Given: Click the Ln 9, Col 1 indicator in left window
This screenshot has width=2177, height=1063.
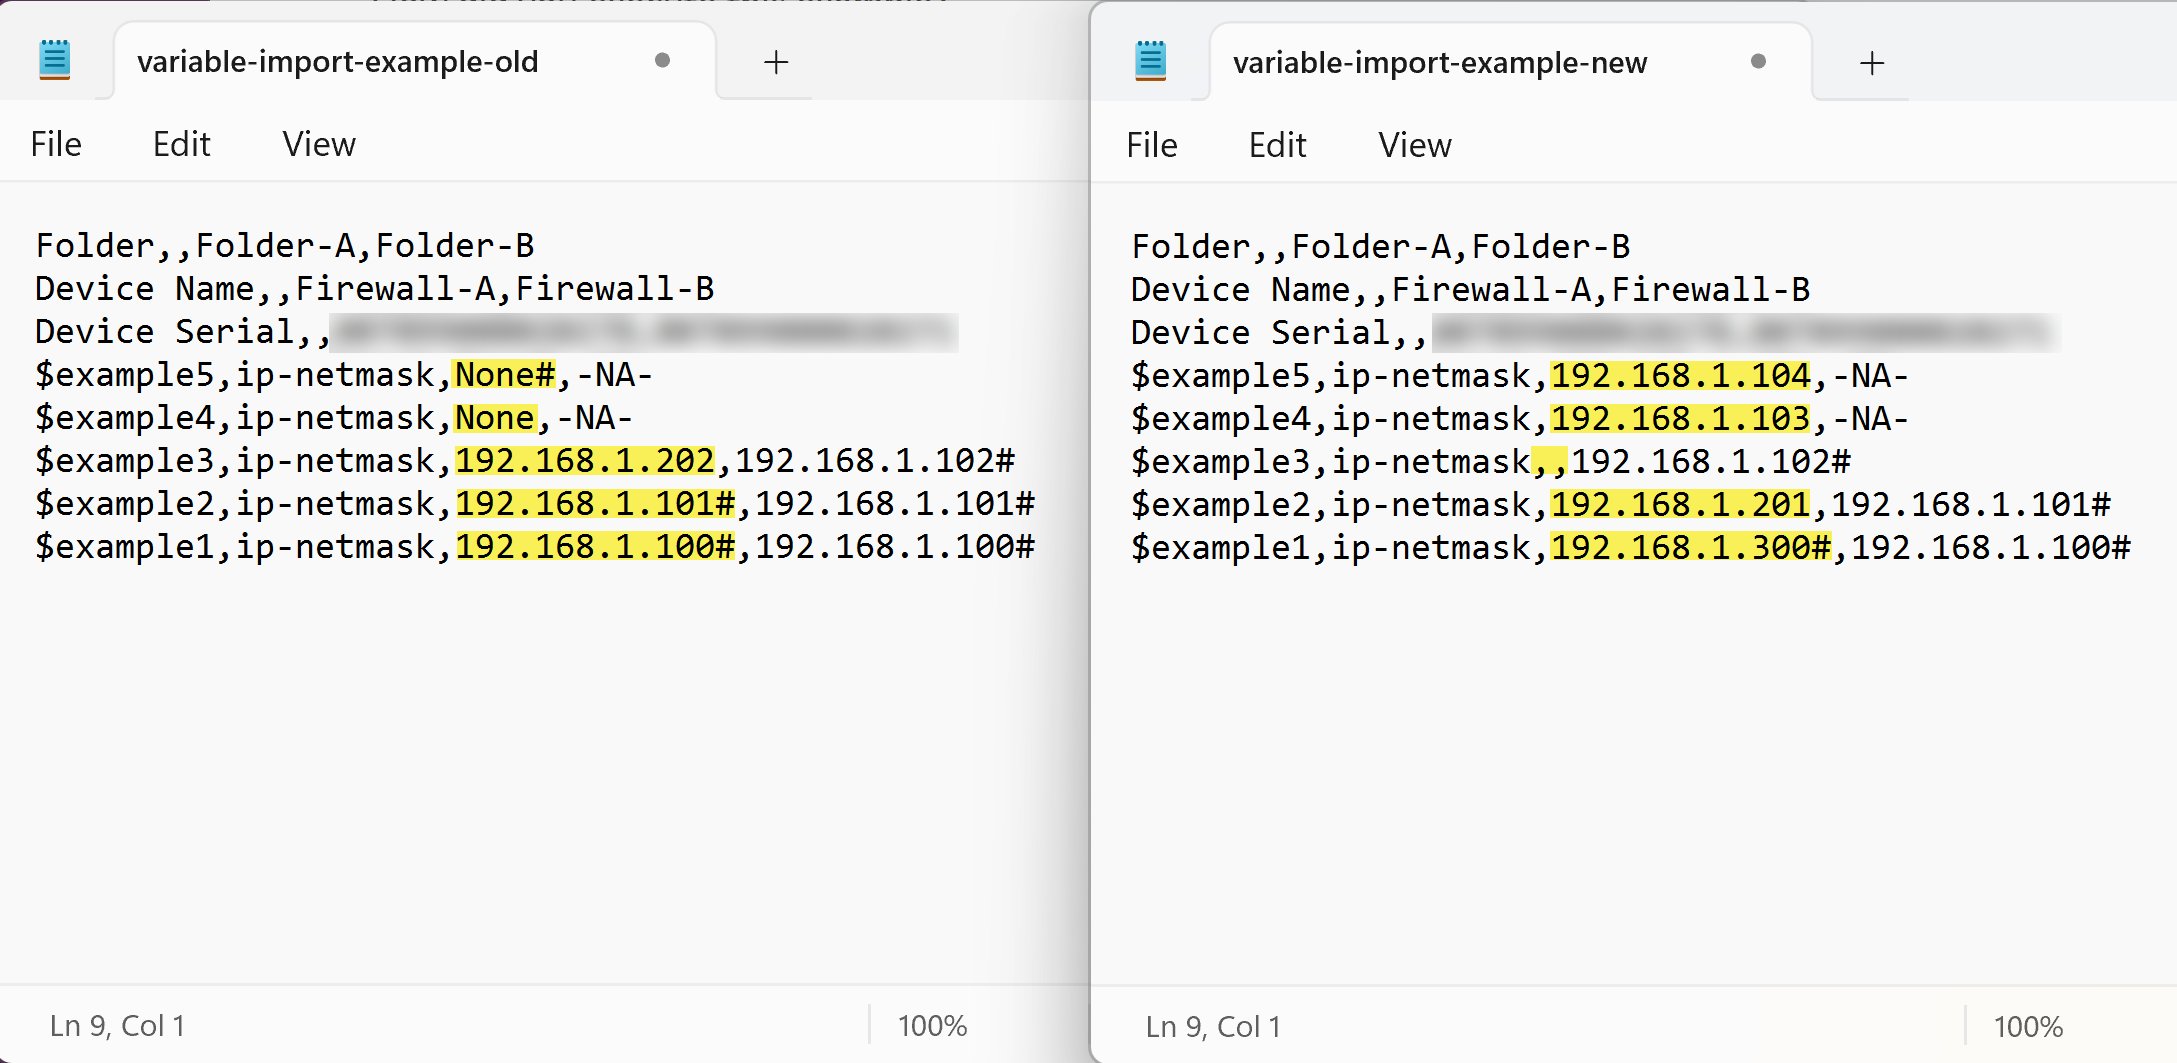Looking at the screenshot, I should tap(117, 1026).
